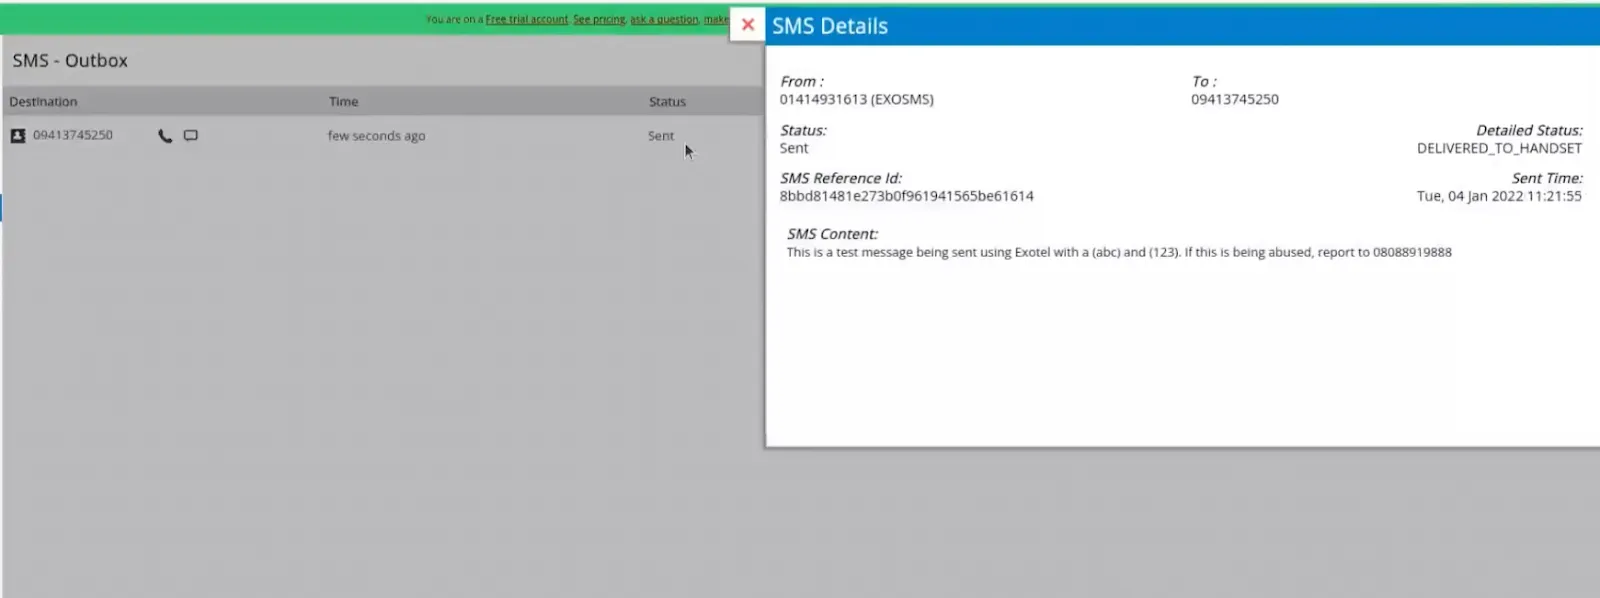This screenshot has height=598, width=1600.
Task: Open the Free trial account link
Action: pos(527,19)
